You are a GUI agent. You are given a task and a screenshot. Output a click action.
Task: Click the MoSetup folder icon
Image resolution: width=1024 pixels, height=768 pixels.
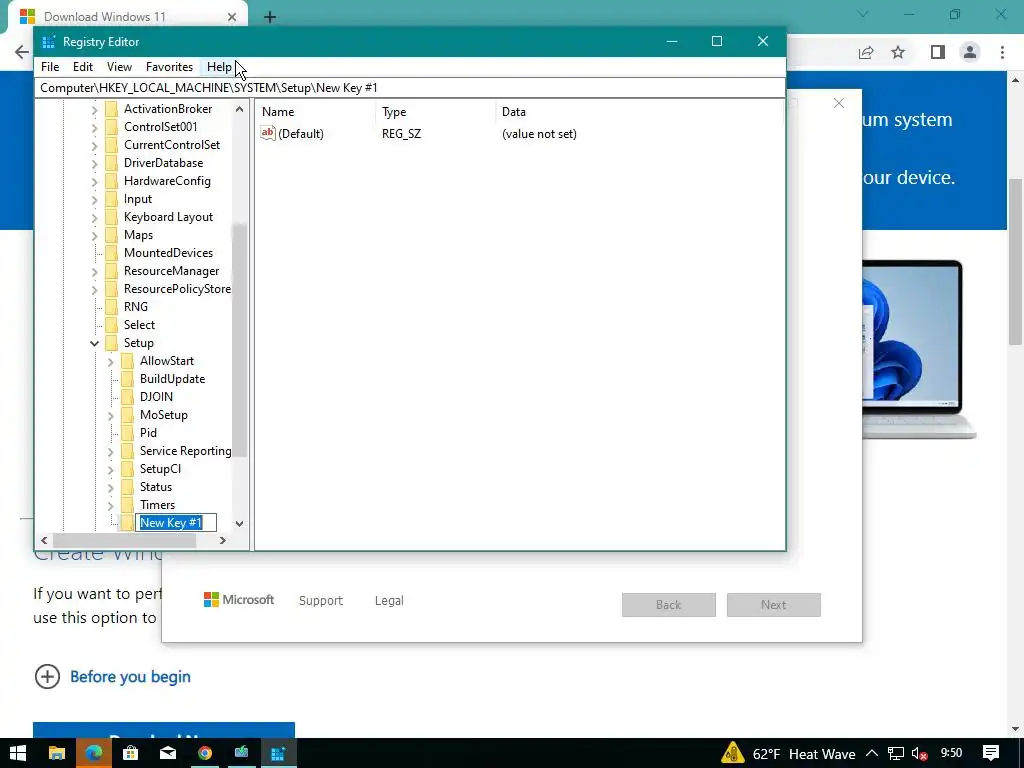[127, 415]
